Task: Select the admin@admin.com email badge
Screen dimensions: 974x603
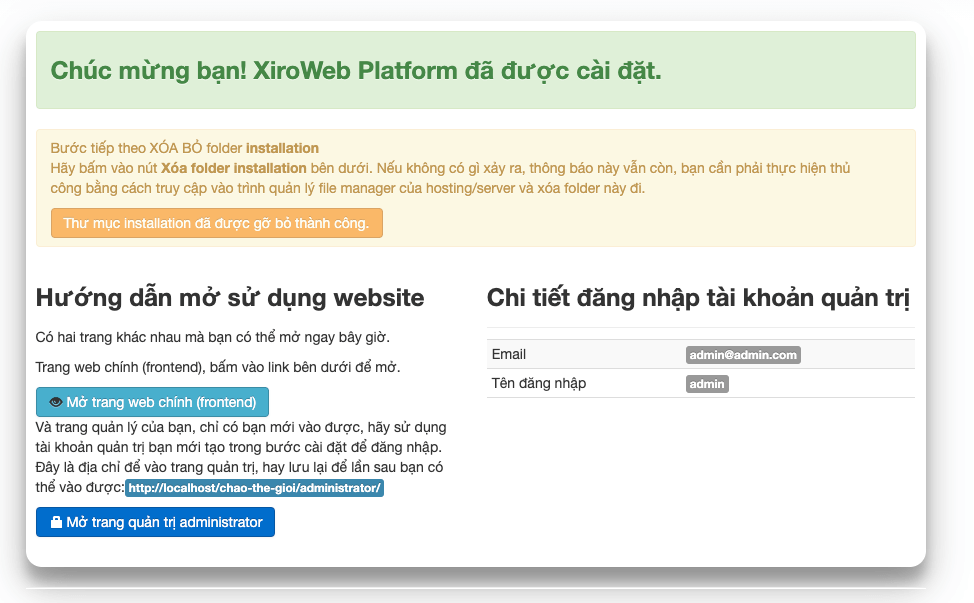Action: (743, 355)
